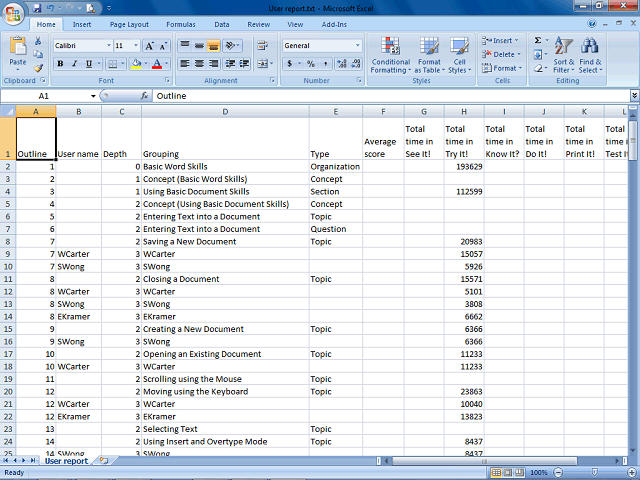This screenshot has width=640, height=480.
Task: Click the AutoSum sigma icon
Action: tap(538, 40)
